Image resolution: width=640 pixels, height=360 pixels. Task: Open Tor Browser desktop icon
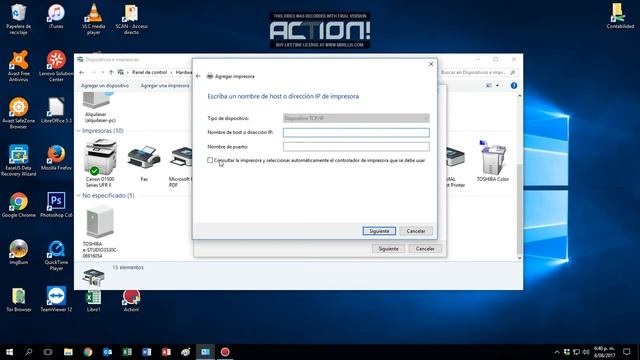point(18,300)
